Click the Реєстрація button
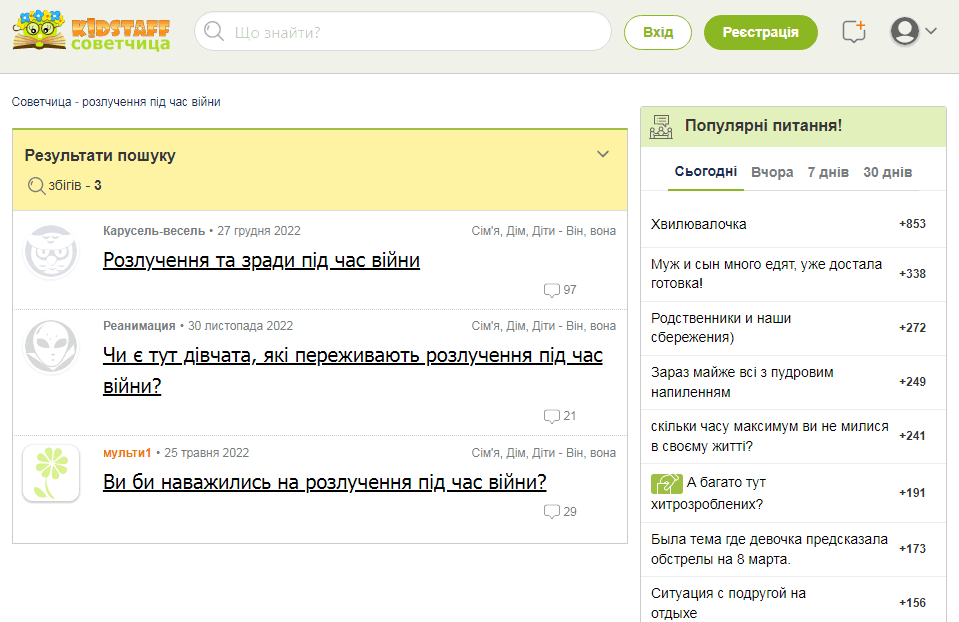Image resolution: width=959 pixels, height=622 pixels. (761, 32)
